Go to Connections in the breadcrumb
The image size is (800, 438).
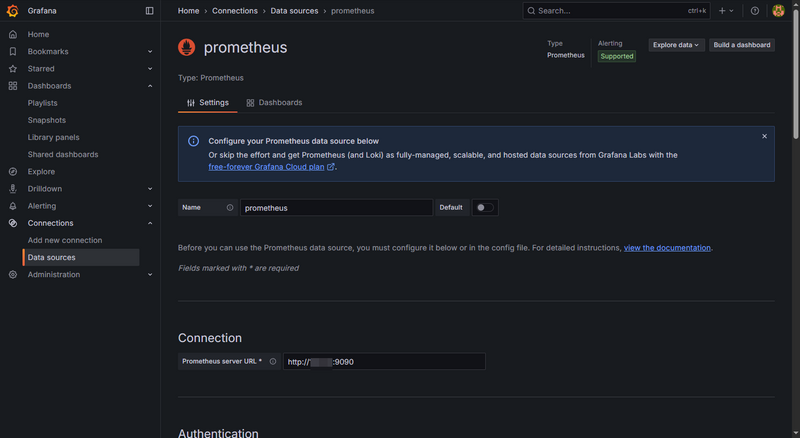coord(235,11)
